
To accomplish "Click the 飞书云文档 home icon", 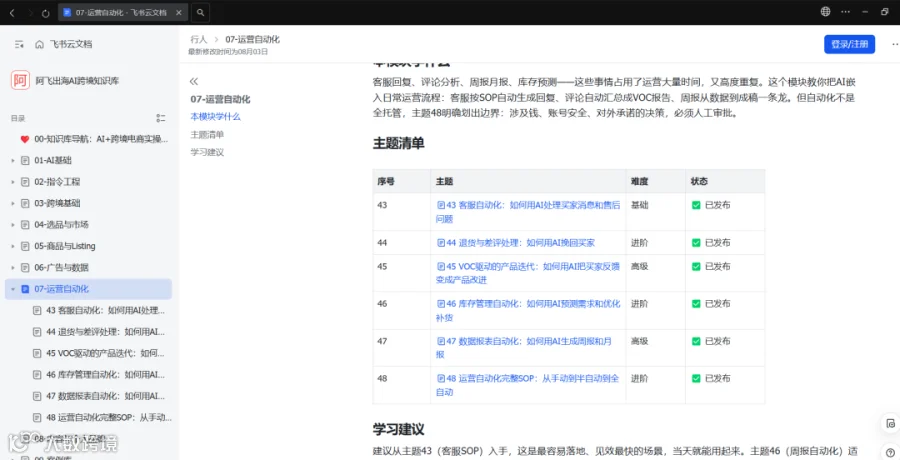I will pos(40,44).
